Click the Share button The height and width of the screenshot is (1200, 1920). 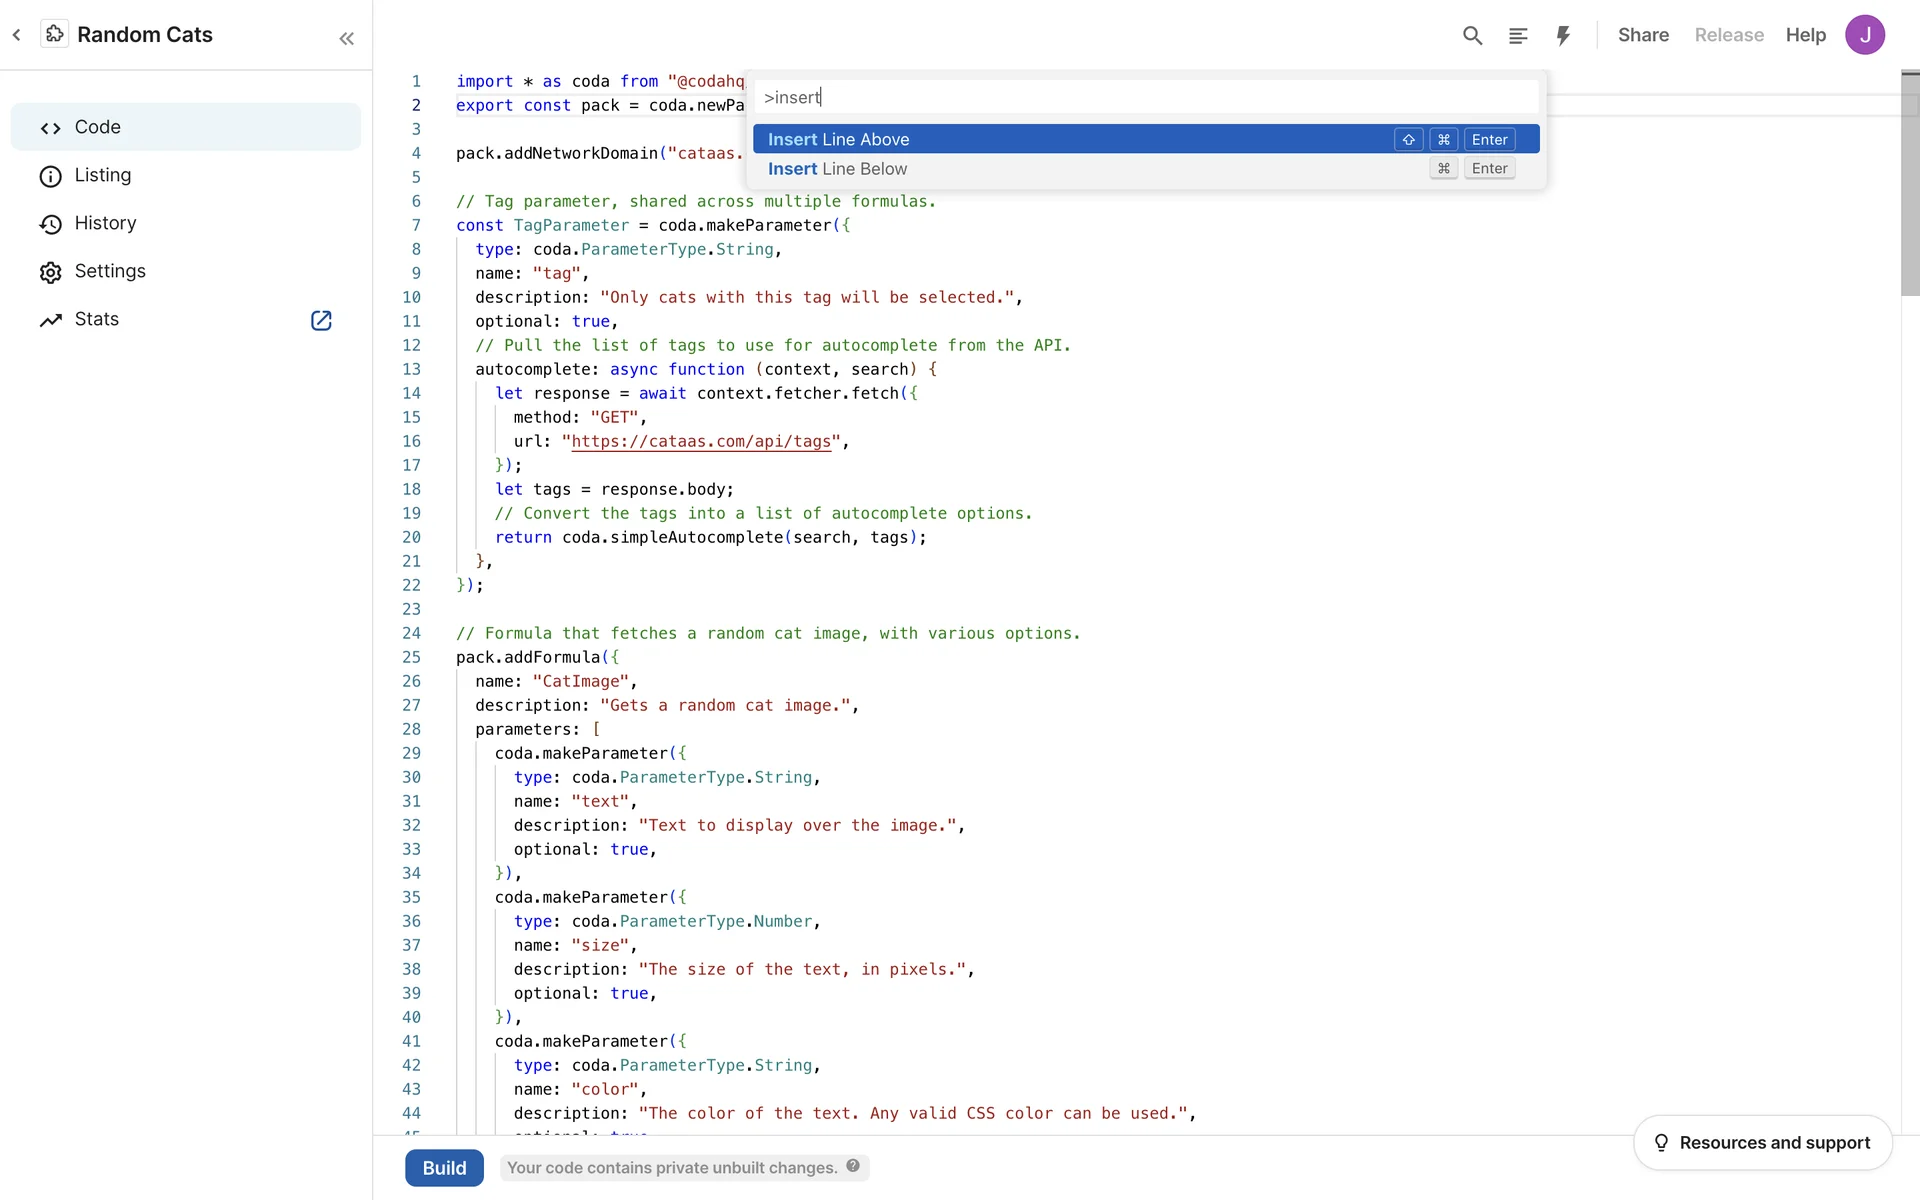click(1643, 35)
